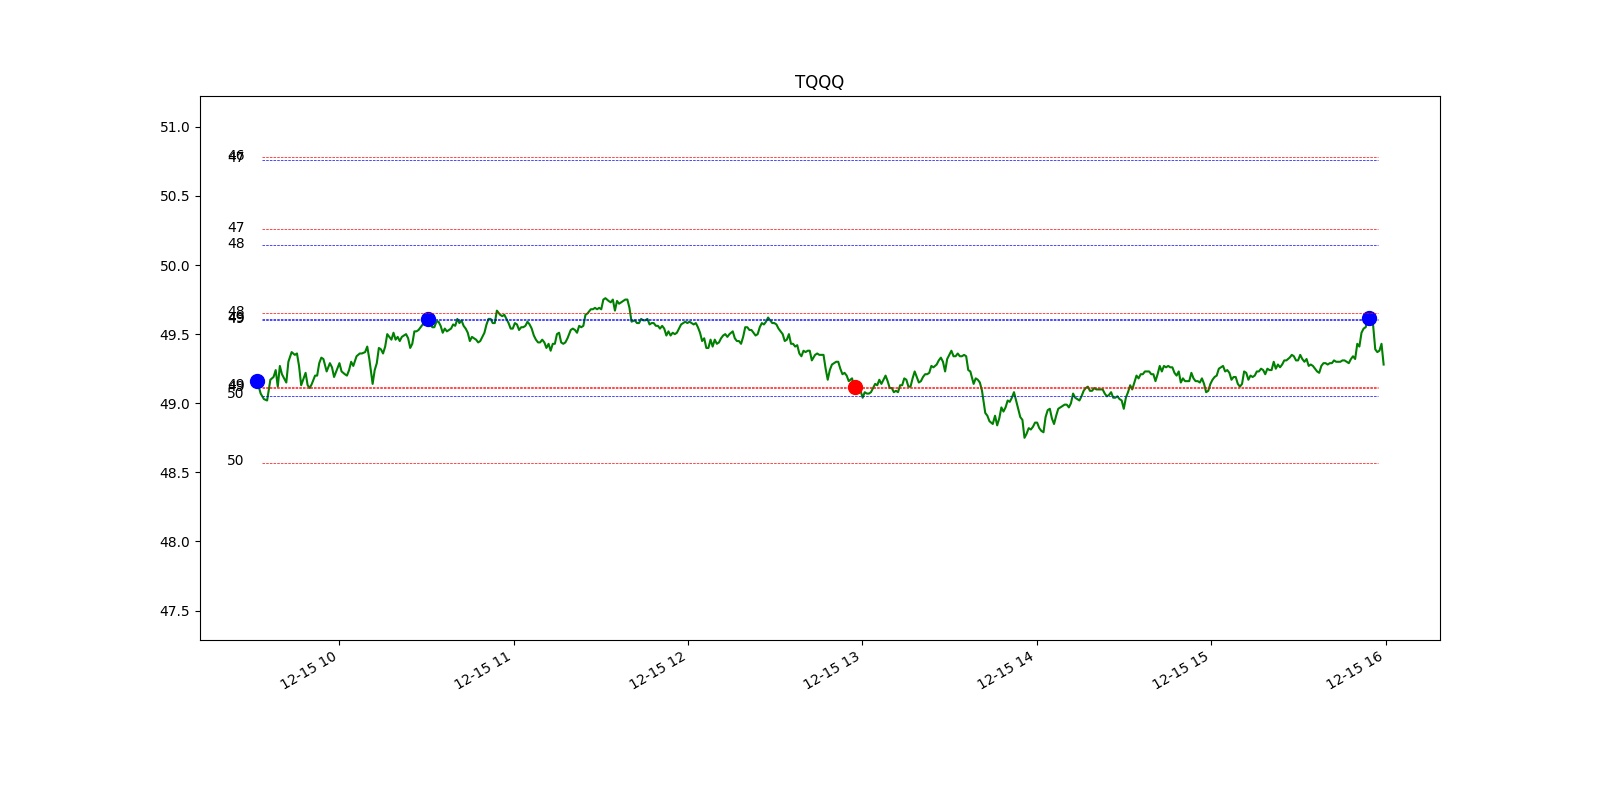1600x800 pixels.
Task: Click the '50' label on the lowest dashed line
Action: click(x=235, y=461)
